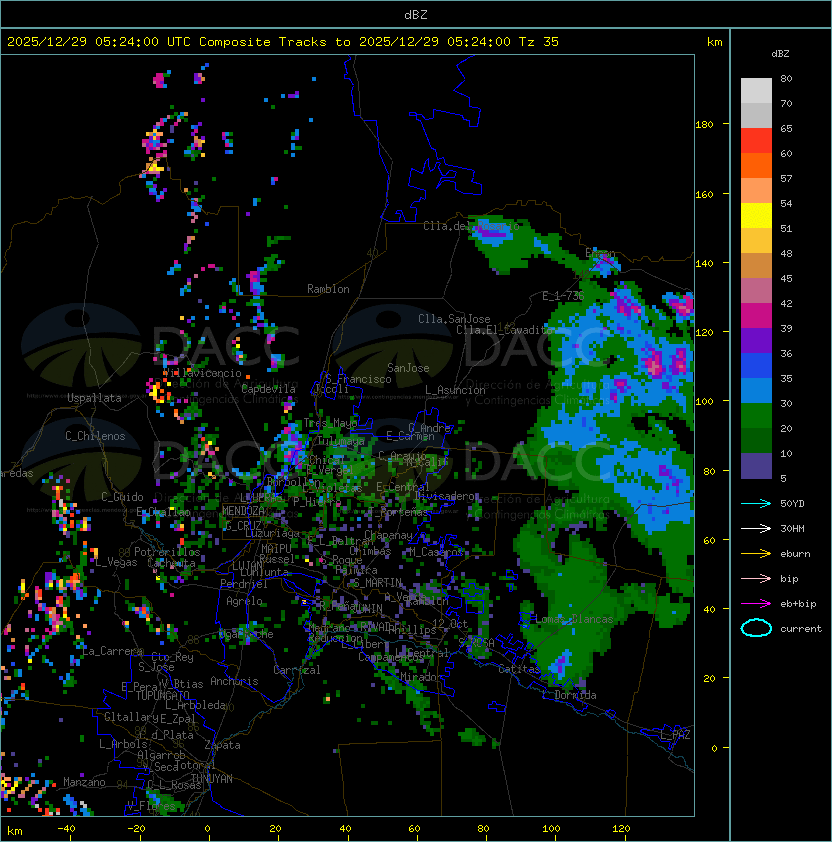The image size is (832, 842).
Task: Select the green 20-30 dBZ color swatch
Action: 756,416
